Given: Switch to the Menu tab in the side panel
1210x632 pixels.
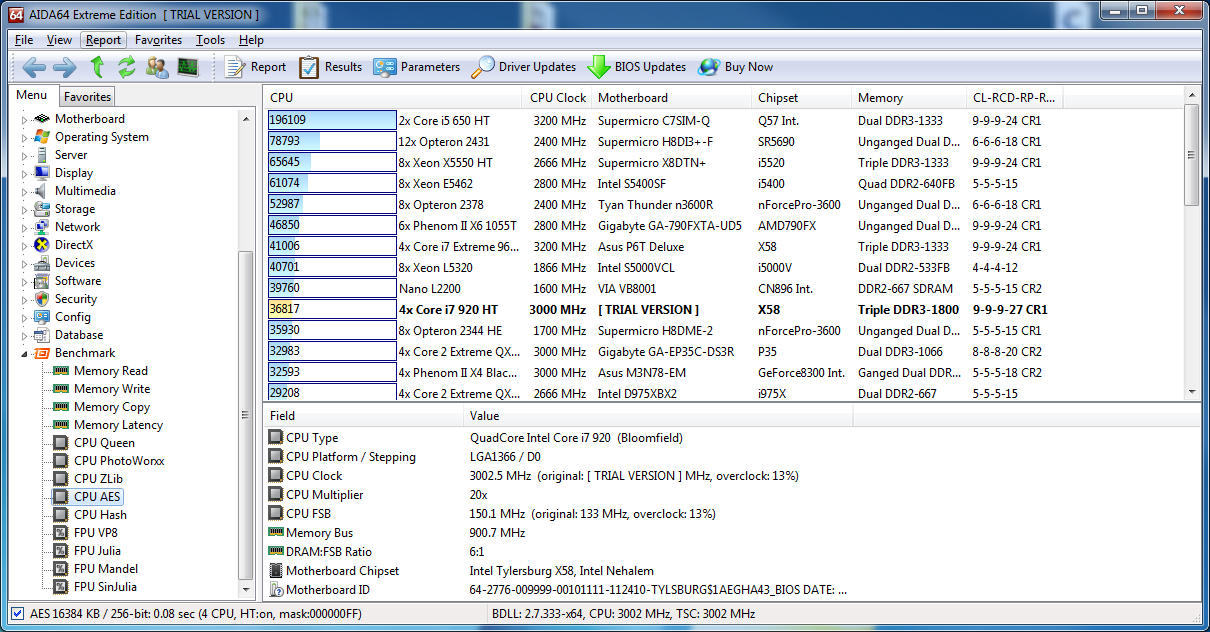Looking at the screenshot, I should click(x=32, y=96).
